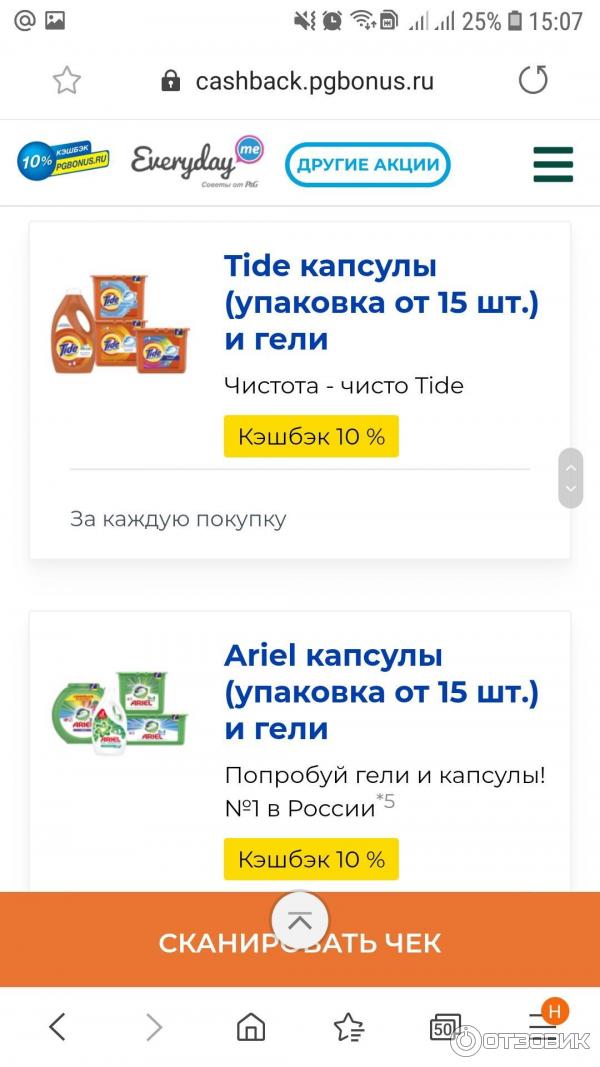The image size is (600, 1067).
Task: Open the hamburger menu
Action: [552, 164]
